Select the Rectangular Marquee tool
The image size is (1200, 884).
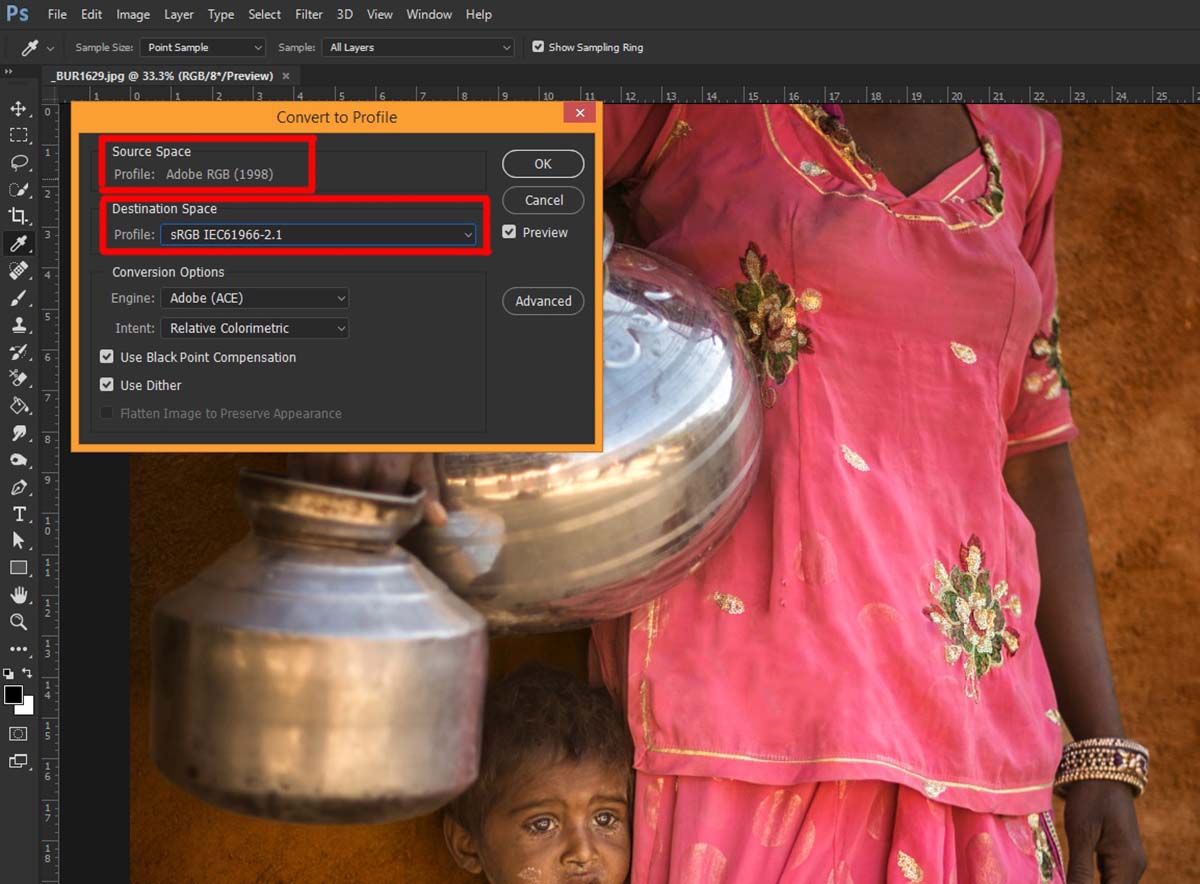point(18,135)
